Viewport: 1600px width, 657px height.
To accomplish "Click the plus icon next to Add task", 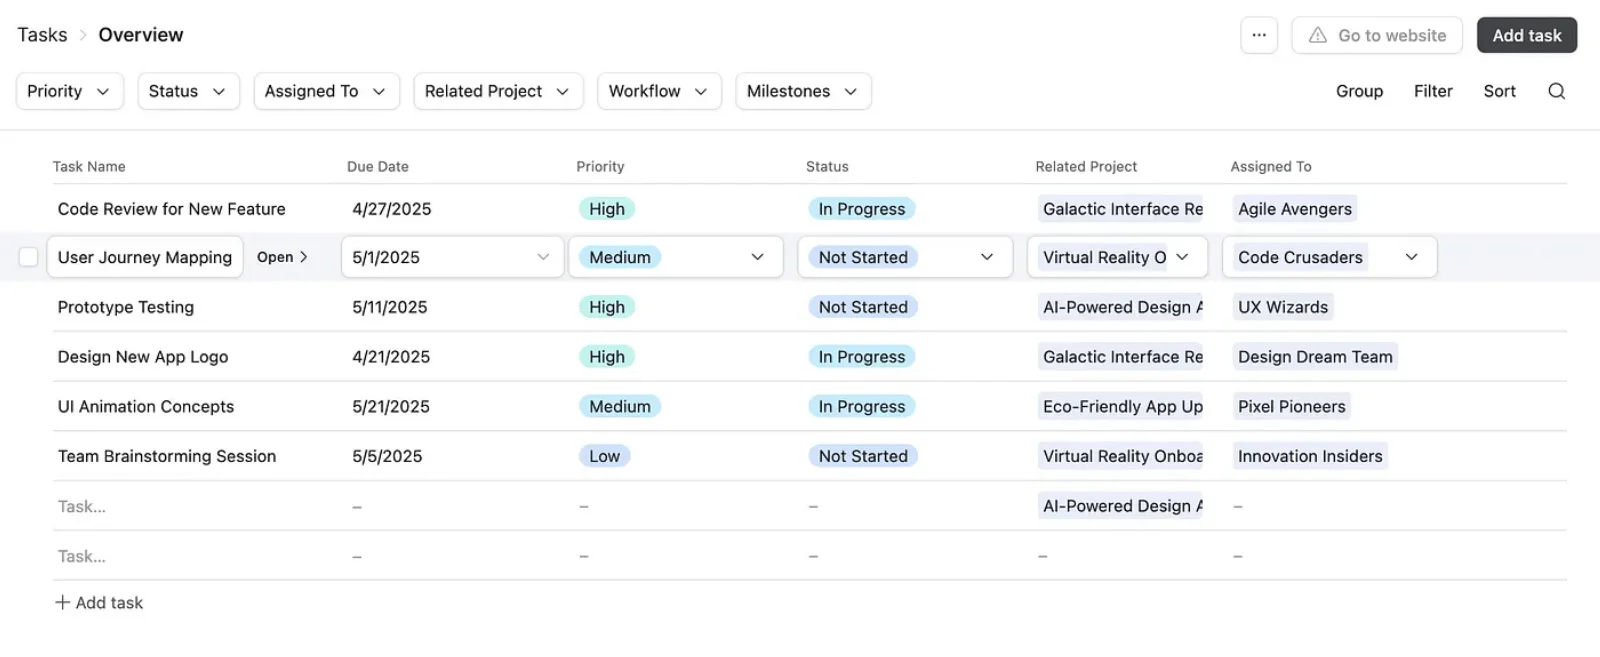I will click(62, 602).
